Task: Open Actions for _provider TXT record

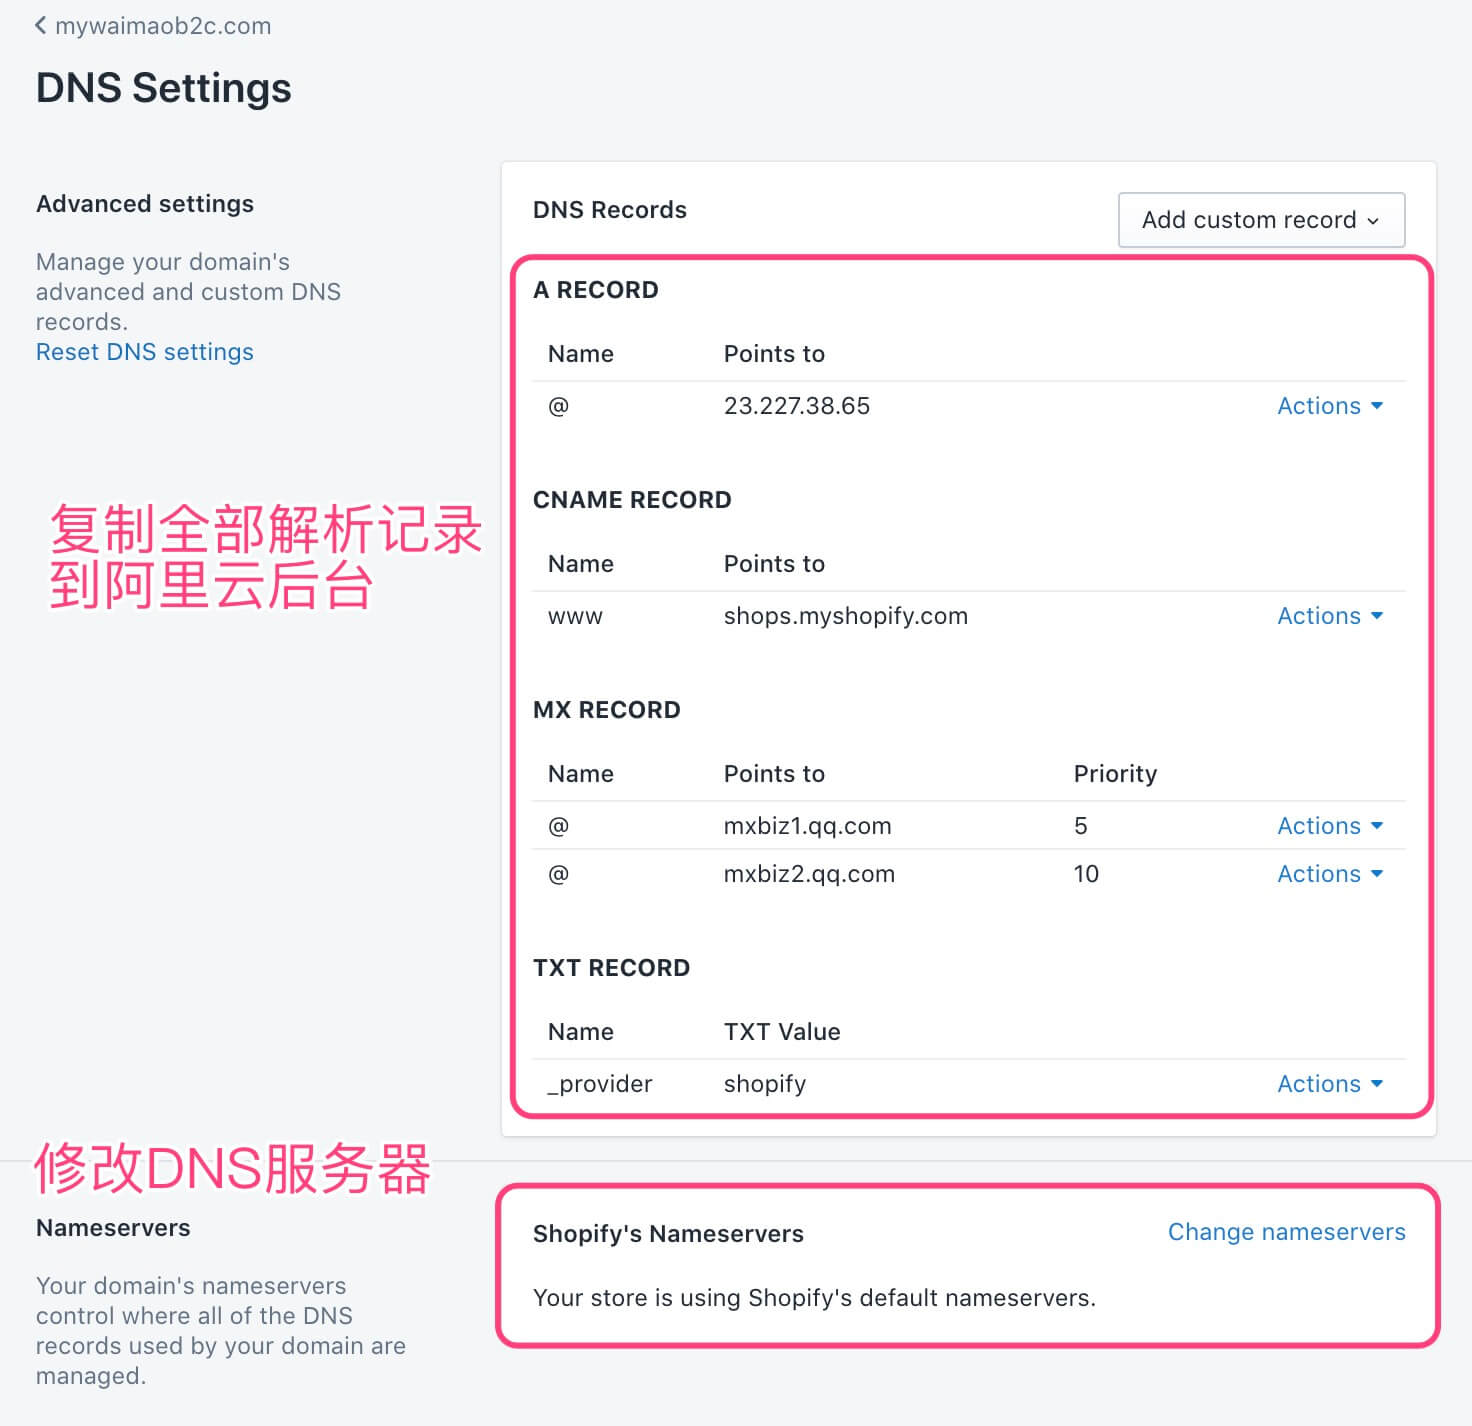Action: click(x=1330, y=1084)
